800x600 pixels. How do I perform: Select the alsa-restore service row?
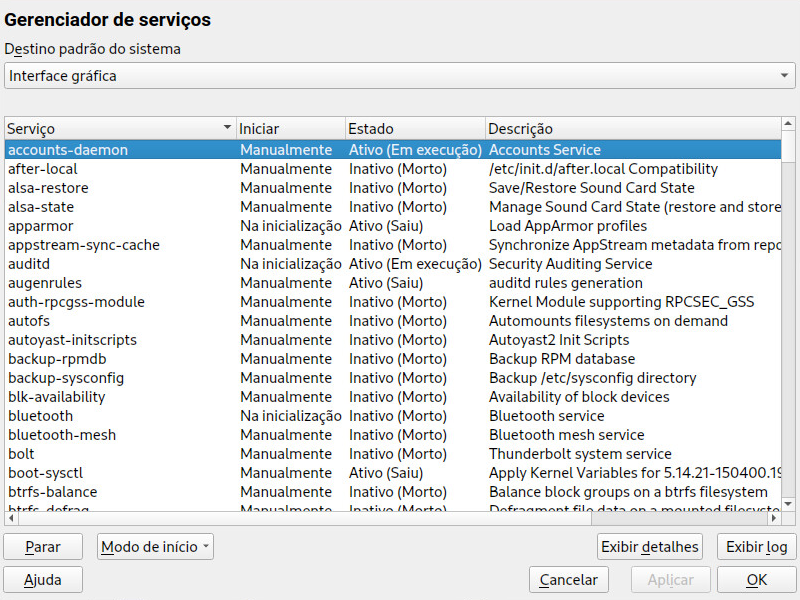click(393, 188)
